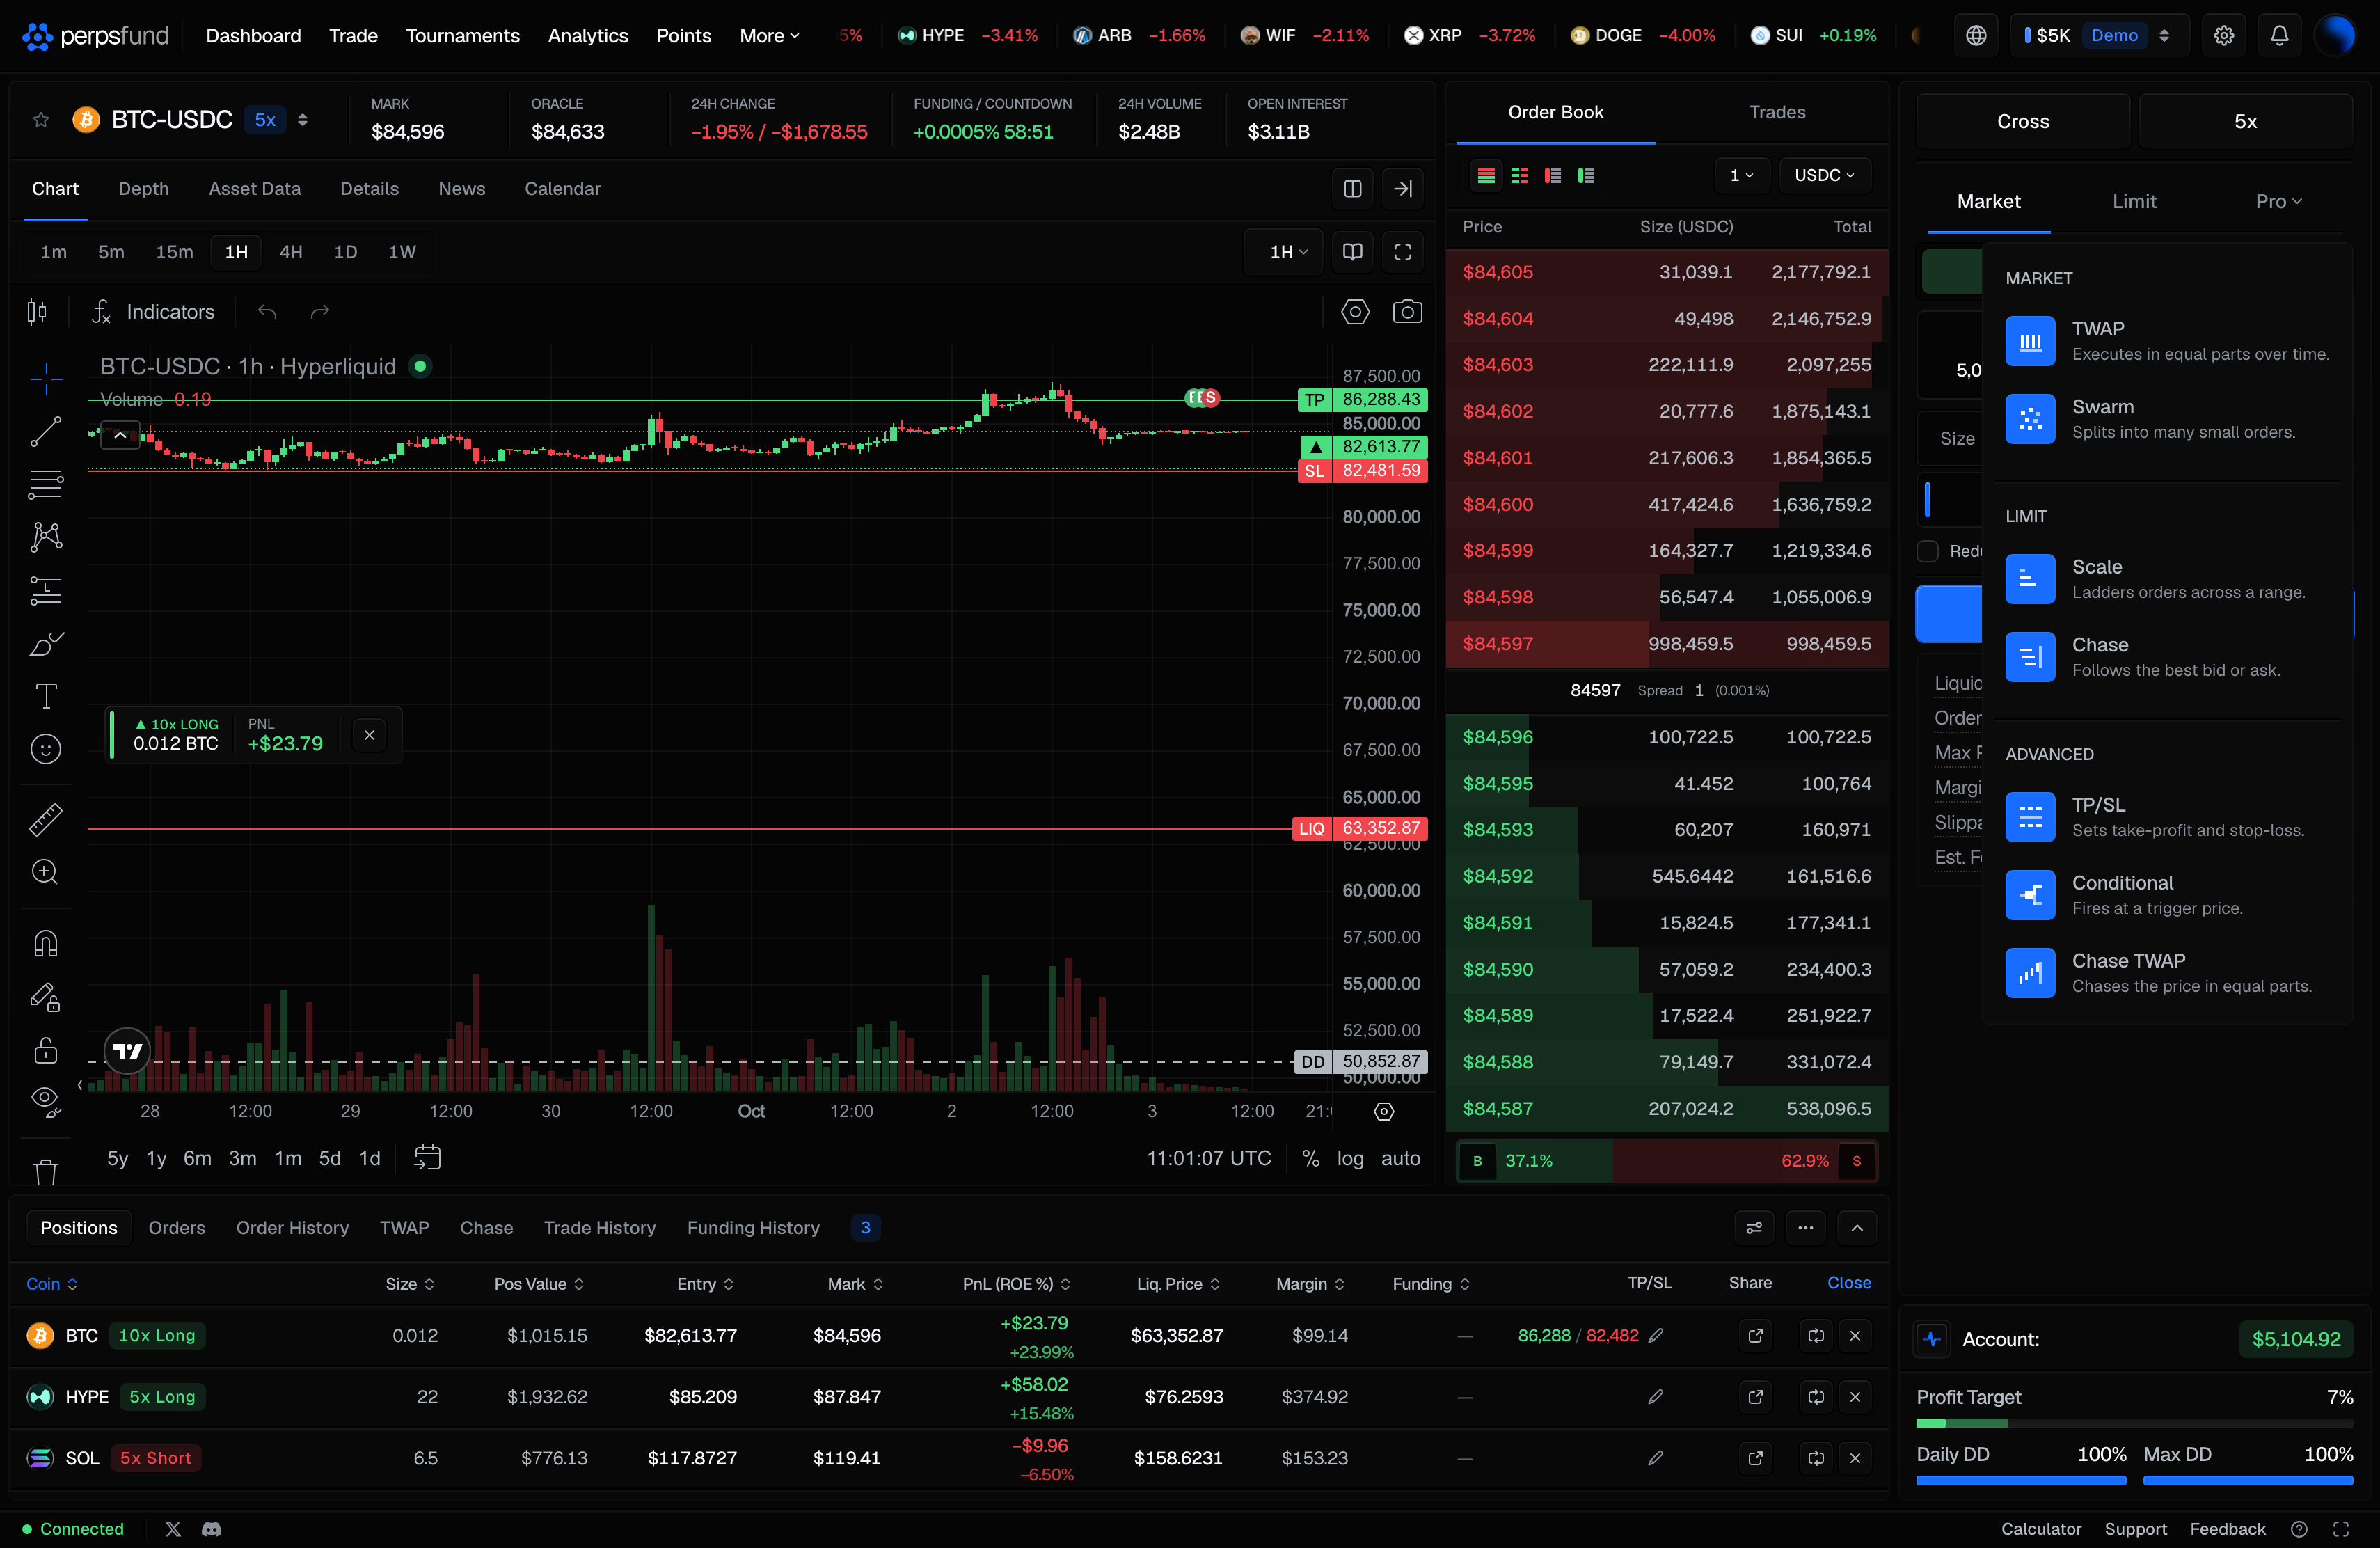Favorite BTC-USDC with the star icon
Viewport: 2380px width, 1548px height.
[x=41, y=120]
